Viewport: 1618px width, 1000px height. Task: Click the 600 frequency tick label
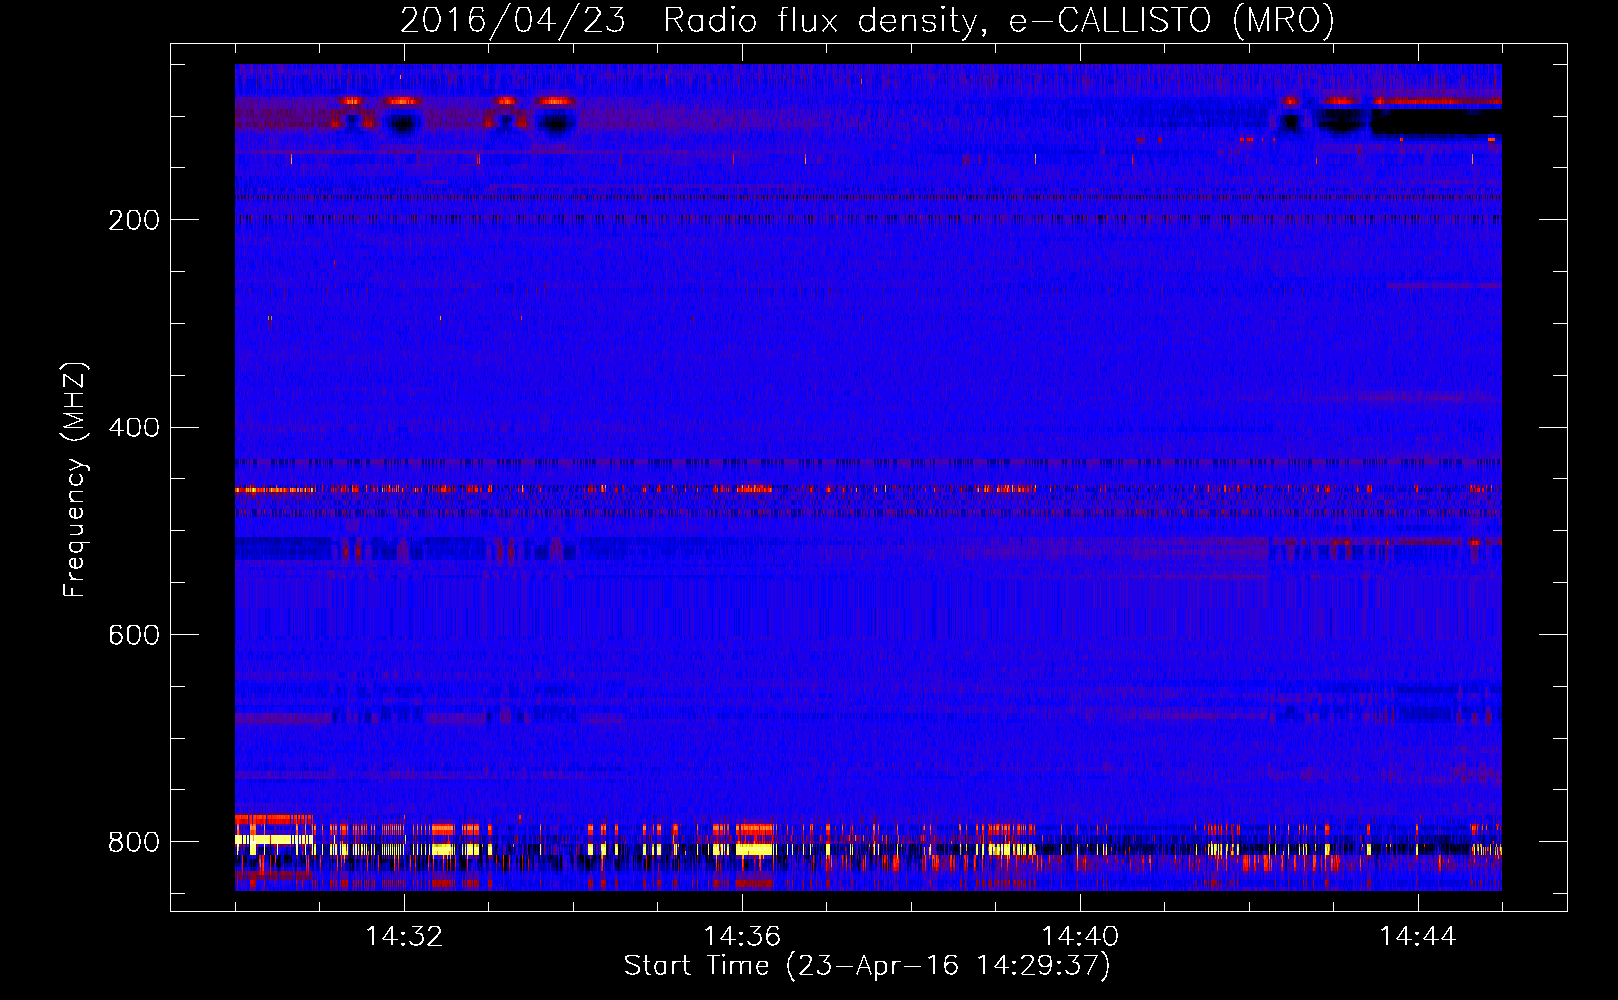pos(134,636)
